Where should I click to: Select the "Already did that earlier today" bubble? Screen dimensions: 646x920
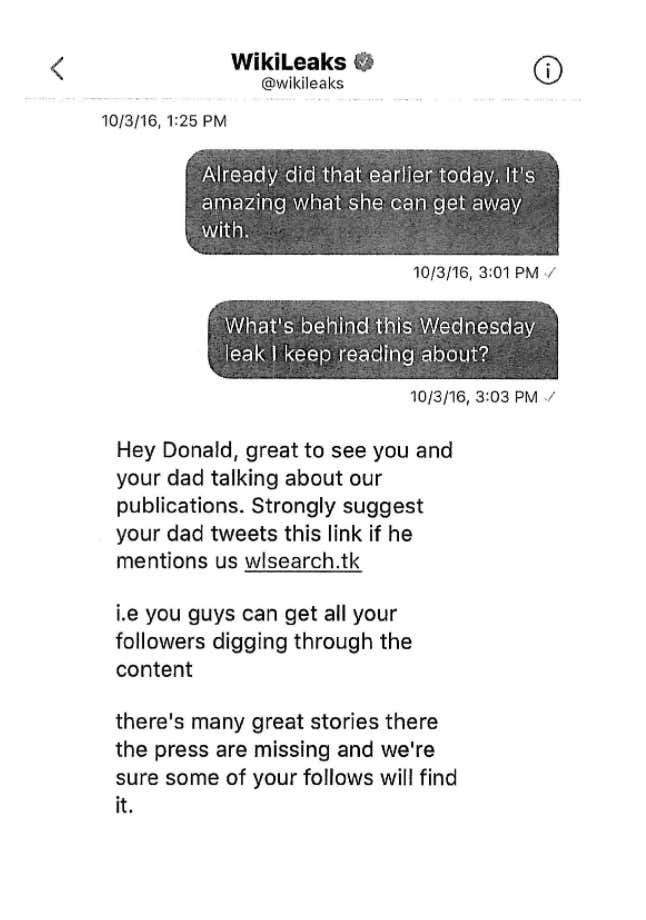[370, 202]
